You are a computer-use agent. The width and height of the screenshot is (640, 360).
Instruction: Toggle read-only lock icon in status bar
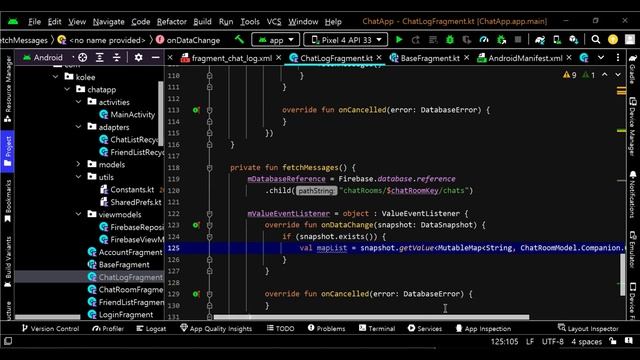pos(613,341)
